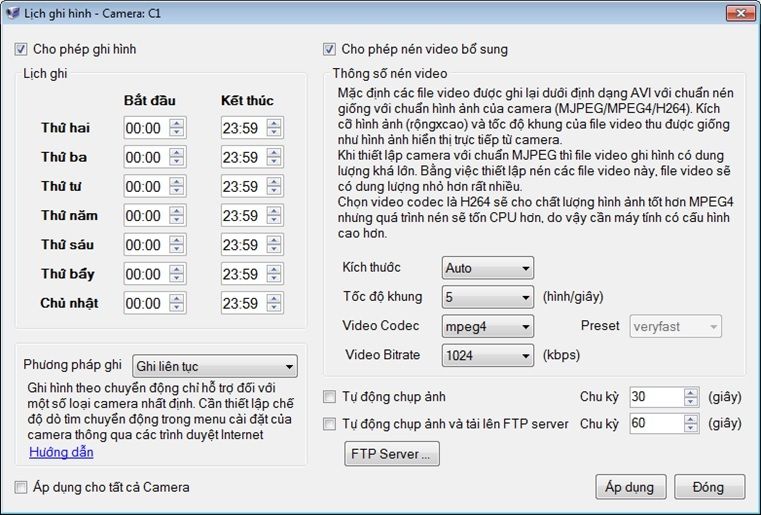
Task: Enable Tự động chụp ảnh checkbox
Action: pyautogui.click(x=329, y=397)
